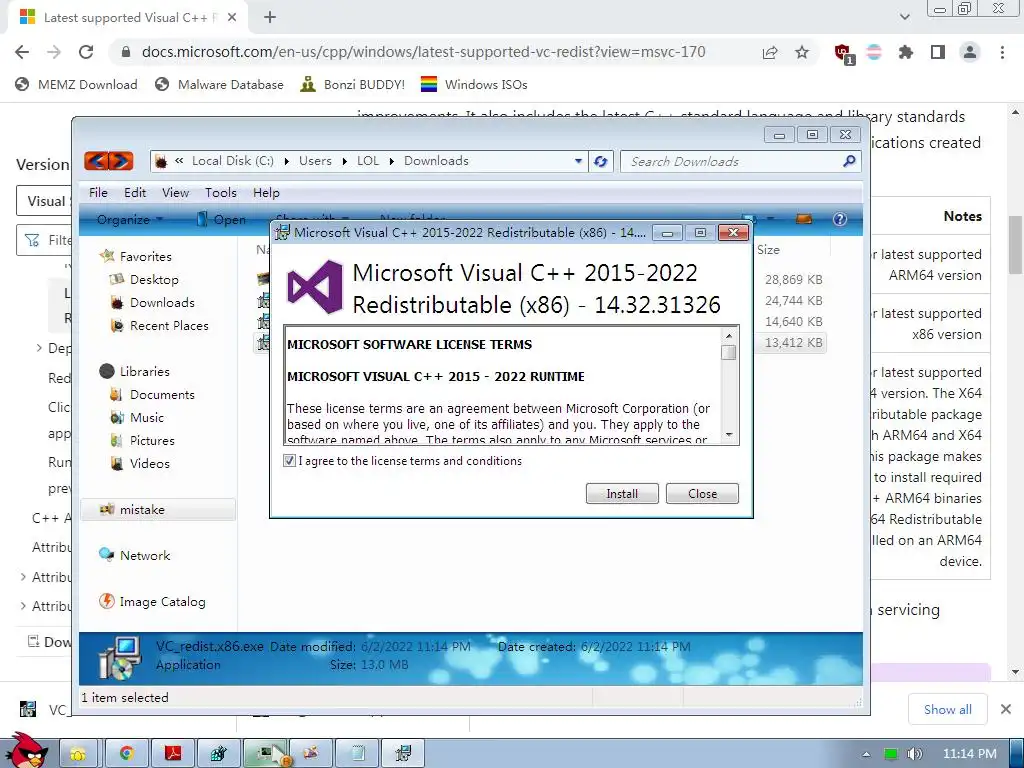Open the view options dropdown arrow
Image resolution: width=1024 pixels, height=768 pixels.
[x=770, y=219]
